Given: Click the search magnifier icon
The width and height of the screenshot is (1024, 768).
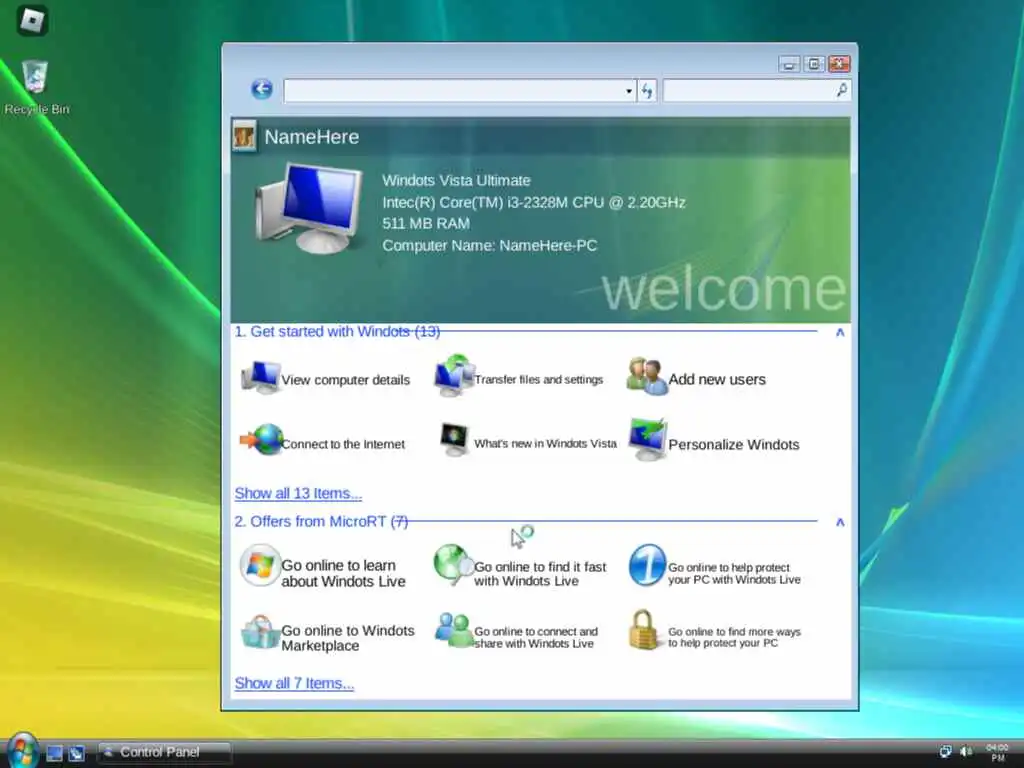Looking at the screenshot, I should coord(842,90).
